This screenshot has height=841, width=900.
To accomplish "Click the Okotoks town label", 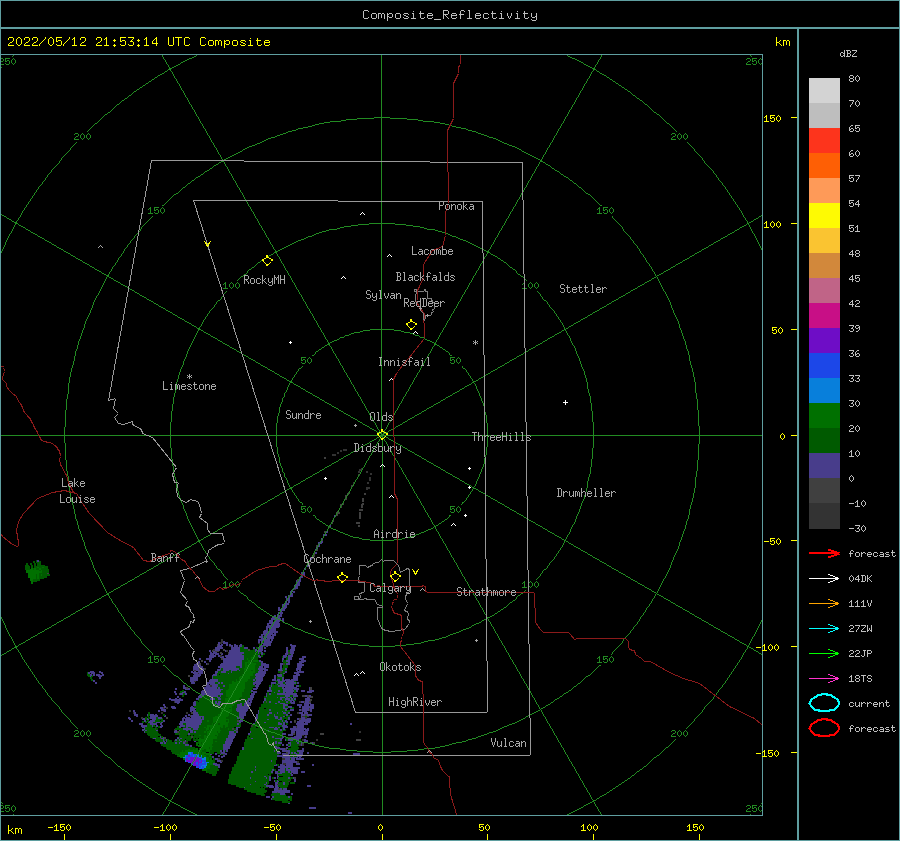I will 400,667.
